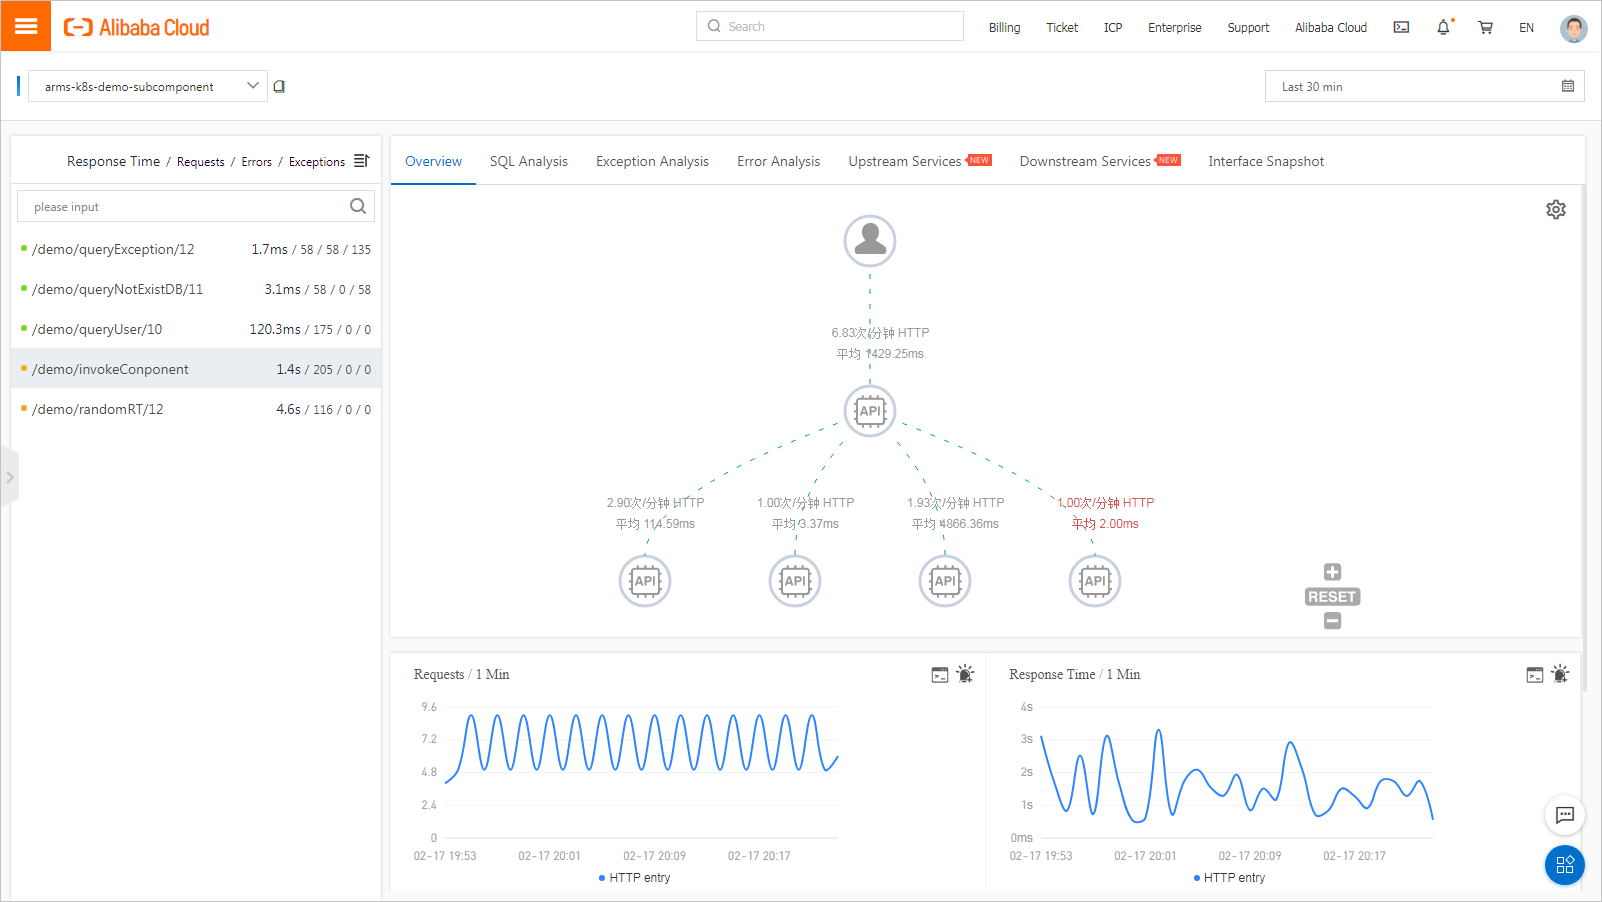Click the Alibaba Cloud logo

click(137, 28)
